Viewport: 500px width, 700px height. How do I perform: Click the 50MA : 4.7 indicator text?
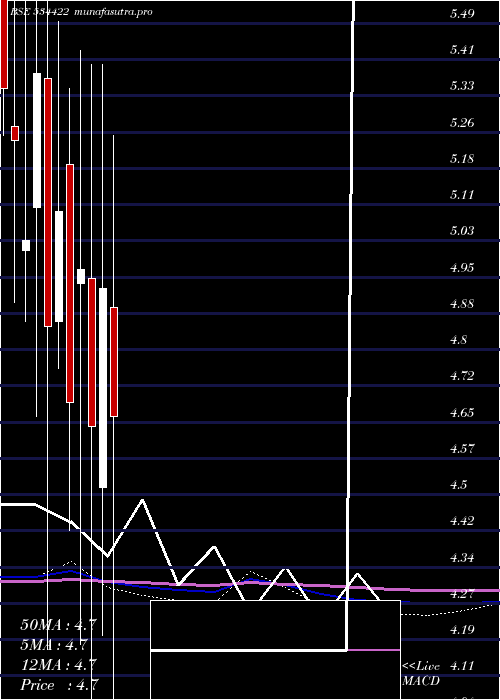58,625
